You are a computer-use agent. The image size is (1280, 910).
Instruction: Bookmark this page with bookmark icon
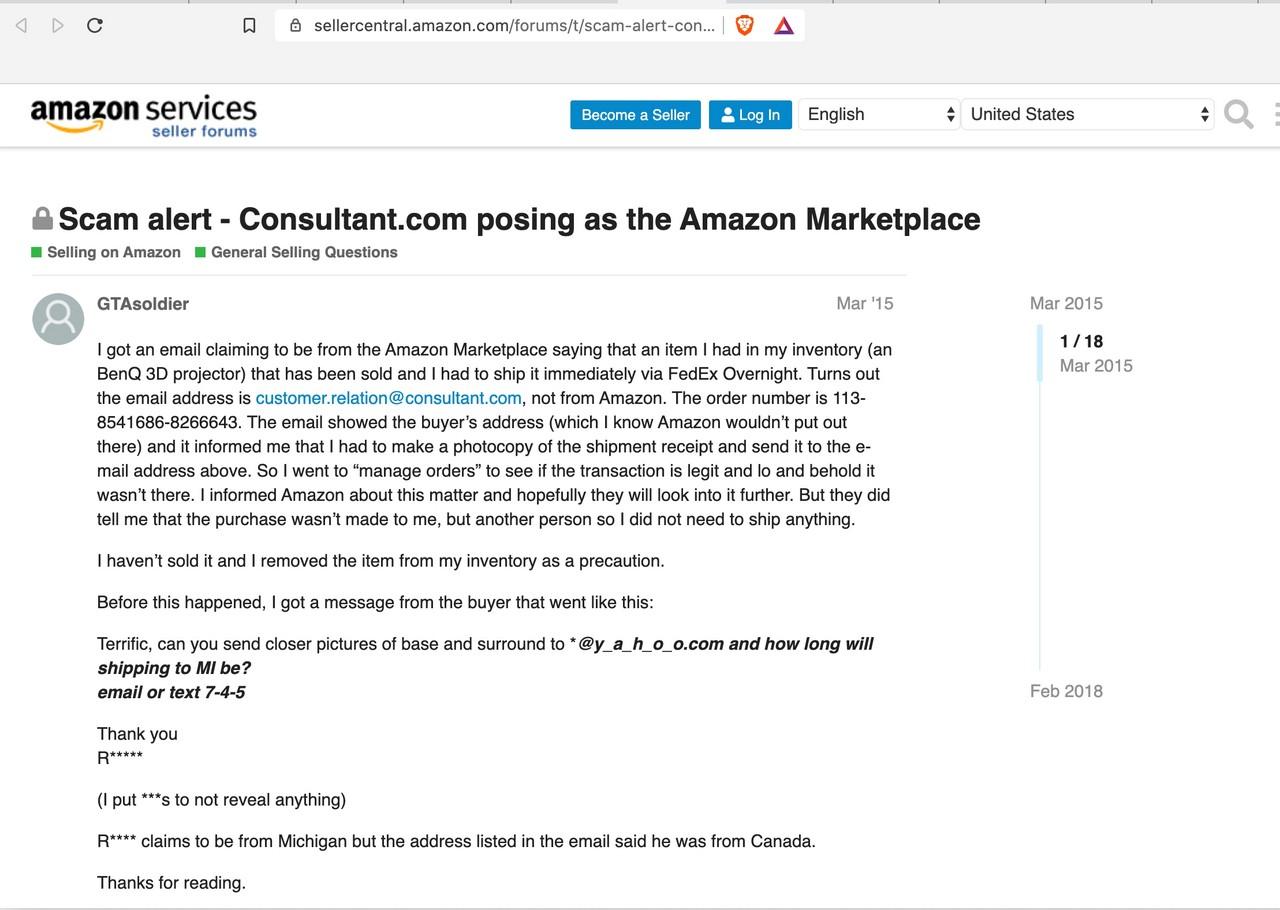coord(250,25)
